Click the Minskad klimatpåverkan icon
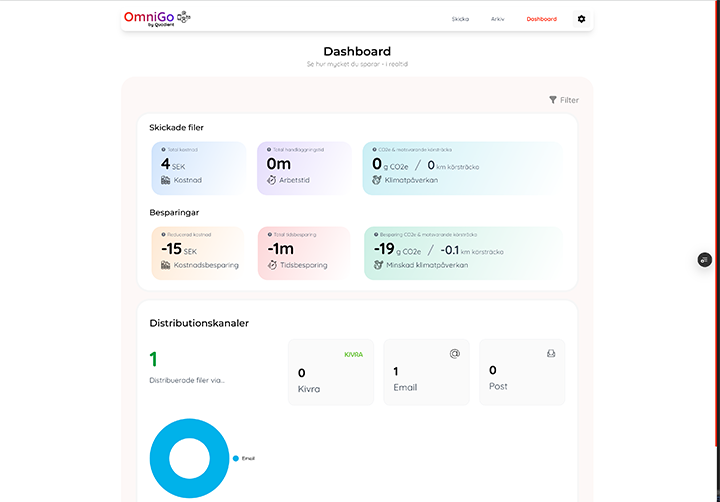The width and height of the screenshot is (720, 502). [x=378, y=265]
